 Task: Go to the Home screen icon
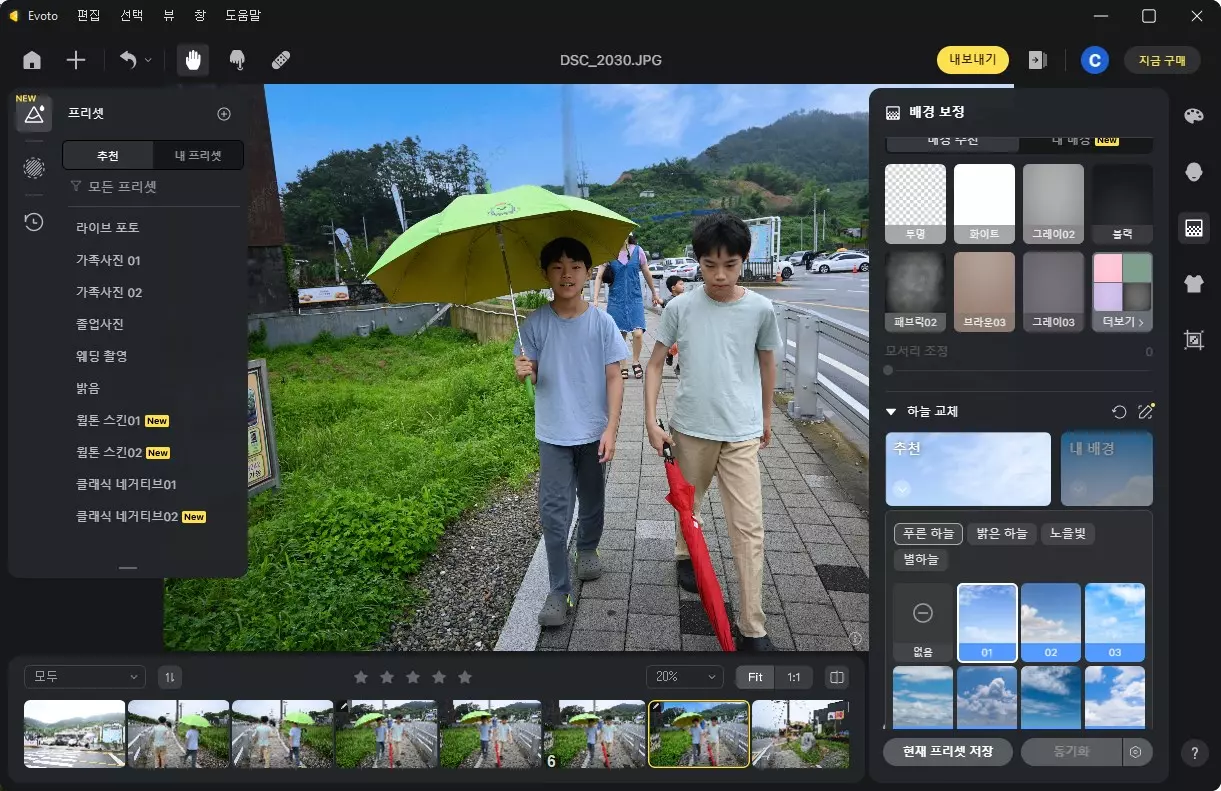coord(32,60)
